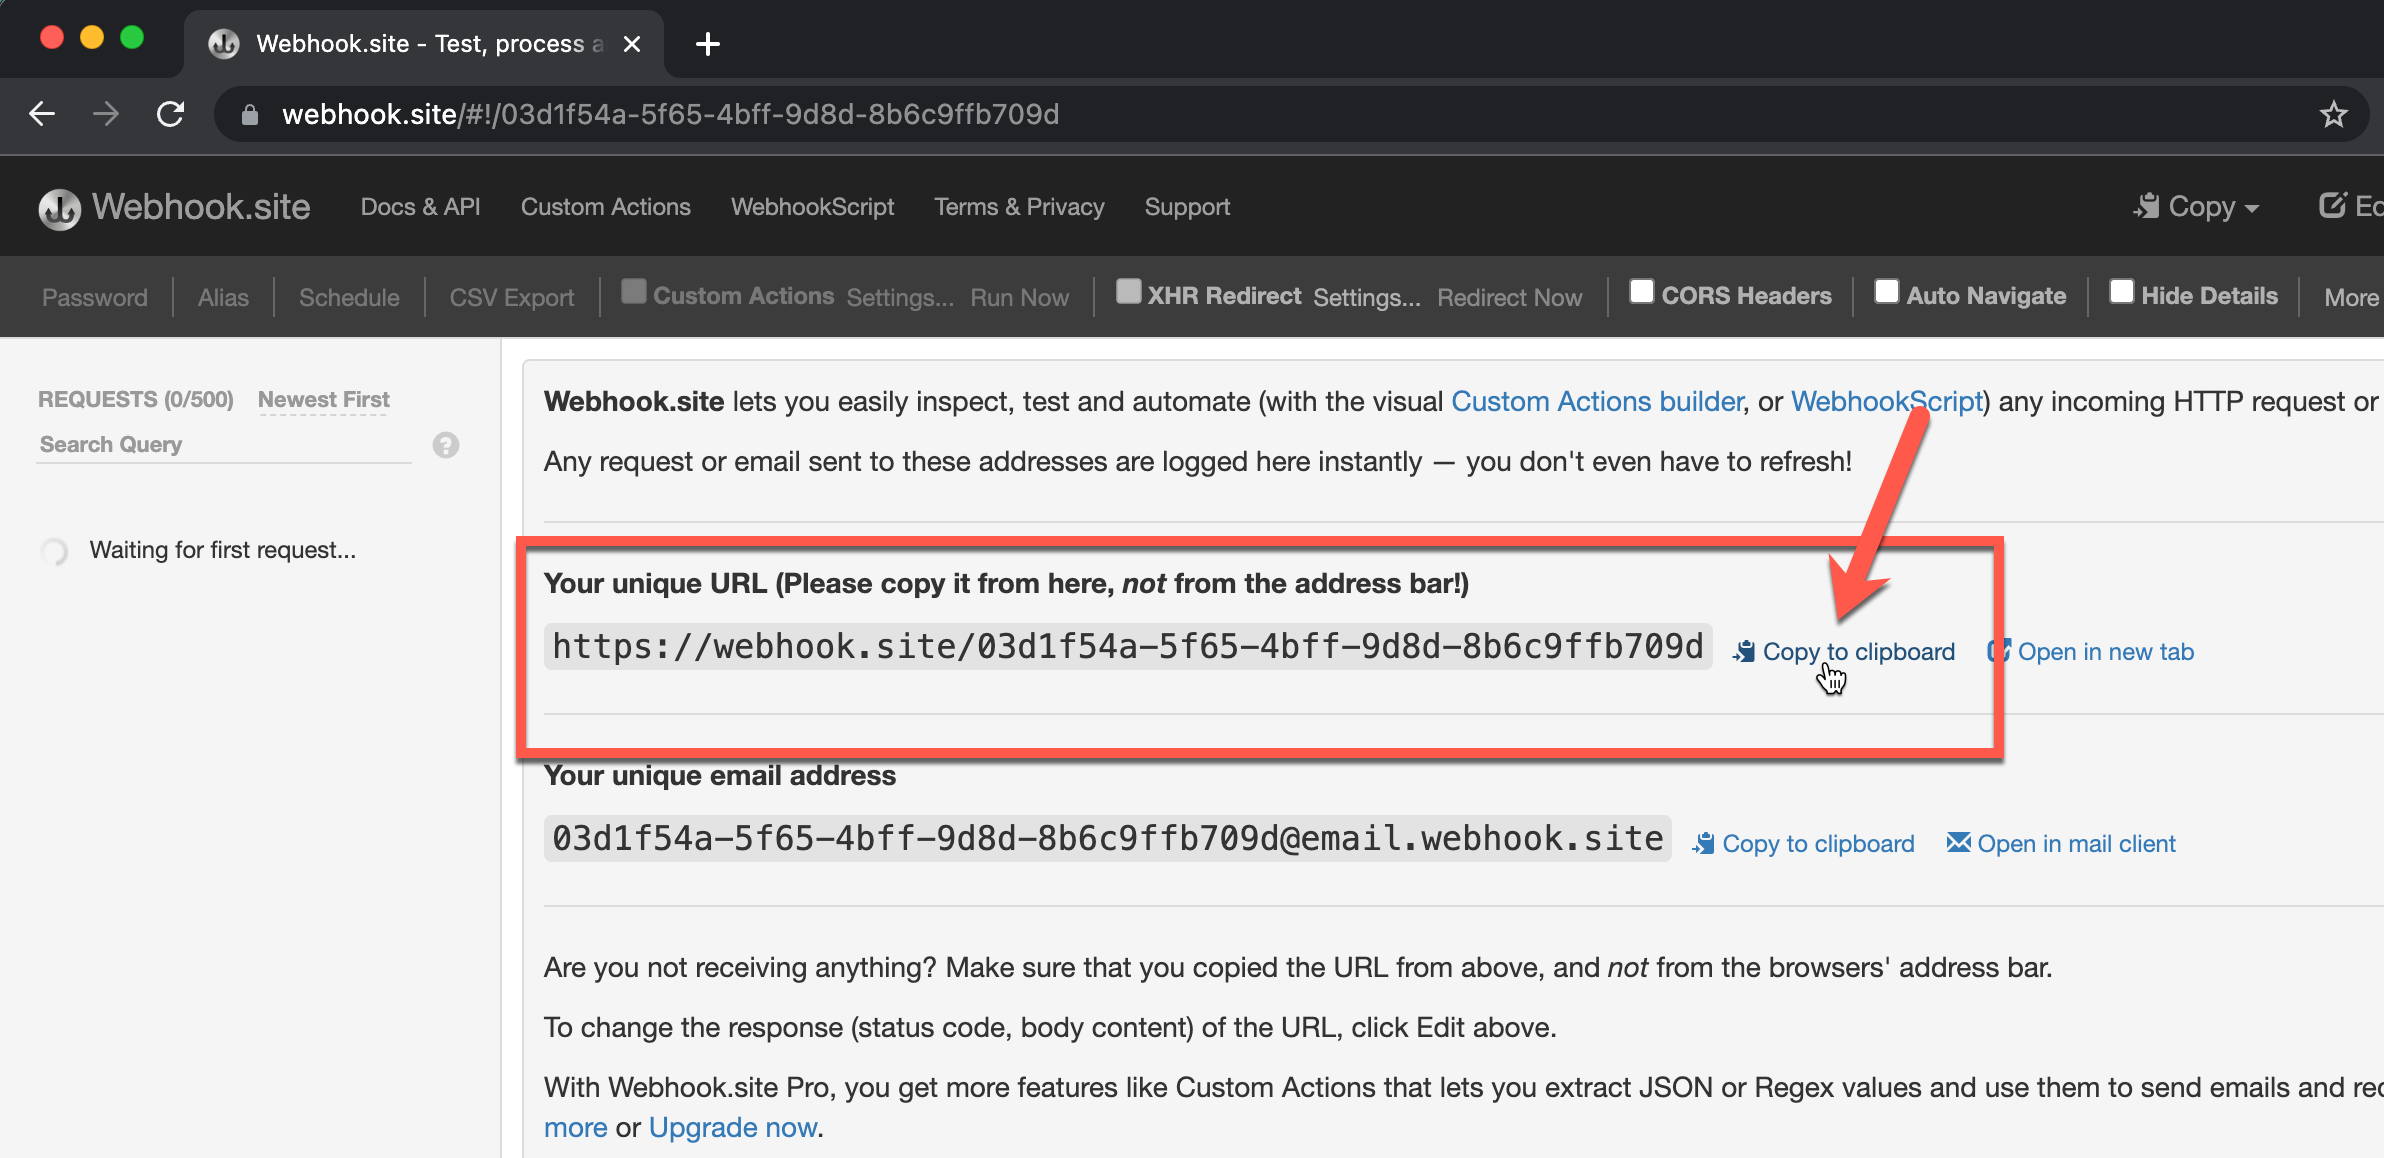This screenshot has width=2384, height=1158.
Task: Enable the XHR Redirect checkbox
Action: coord(1128,291)
